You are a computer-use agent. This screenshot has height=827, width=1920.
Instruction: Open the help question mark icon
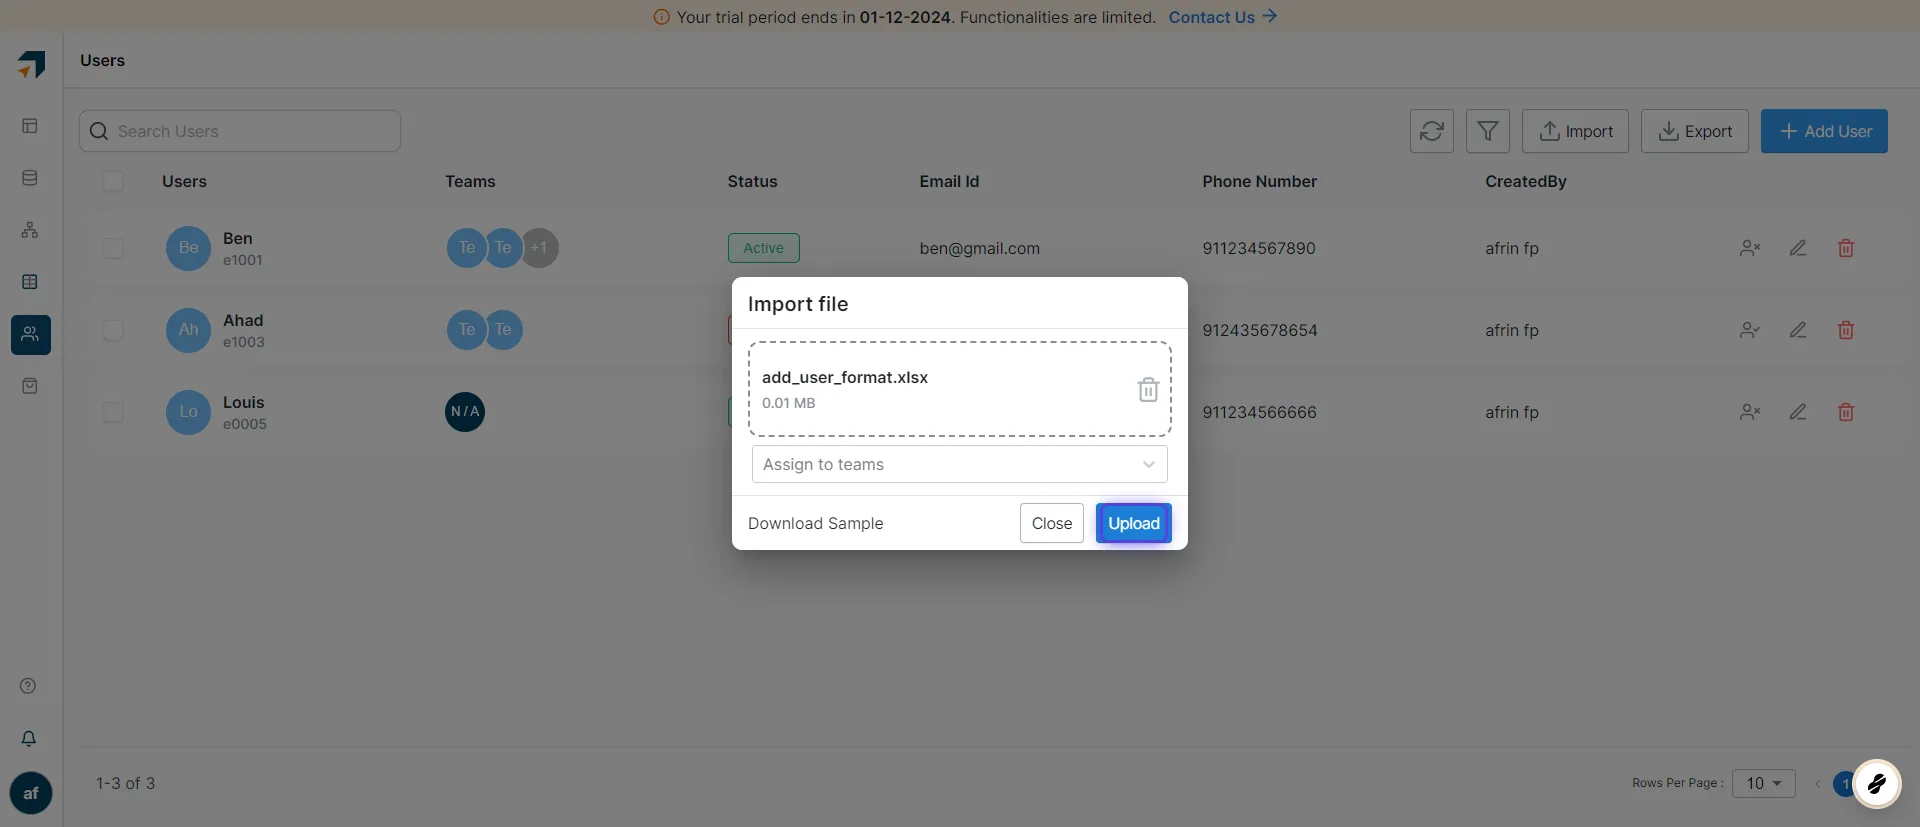click(28, 686)
